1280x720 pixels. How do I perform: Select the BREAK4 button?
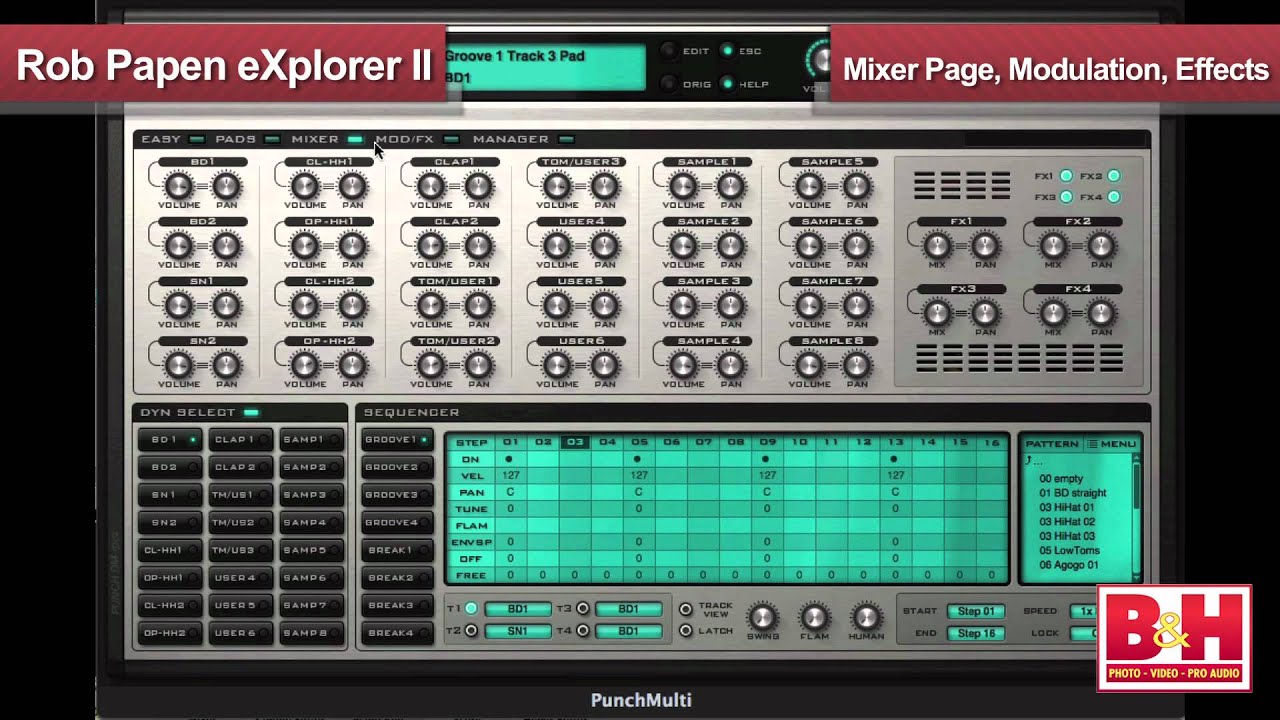coord(396,632)
